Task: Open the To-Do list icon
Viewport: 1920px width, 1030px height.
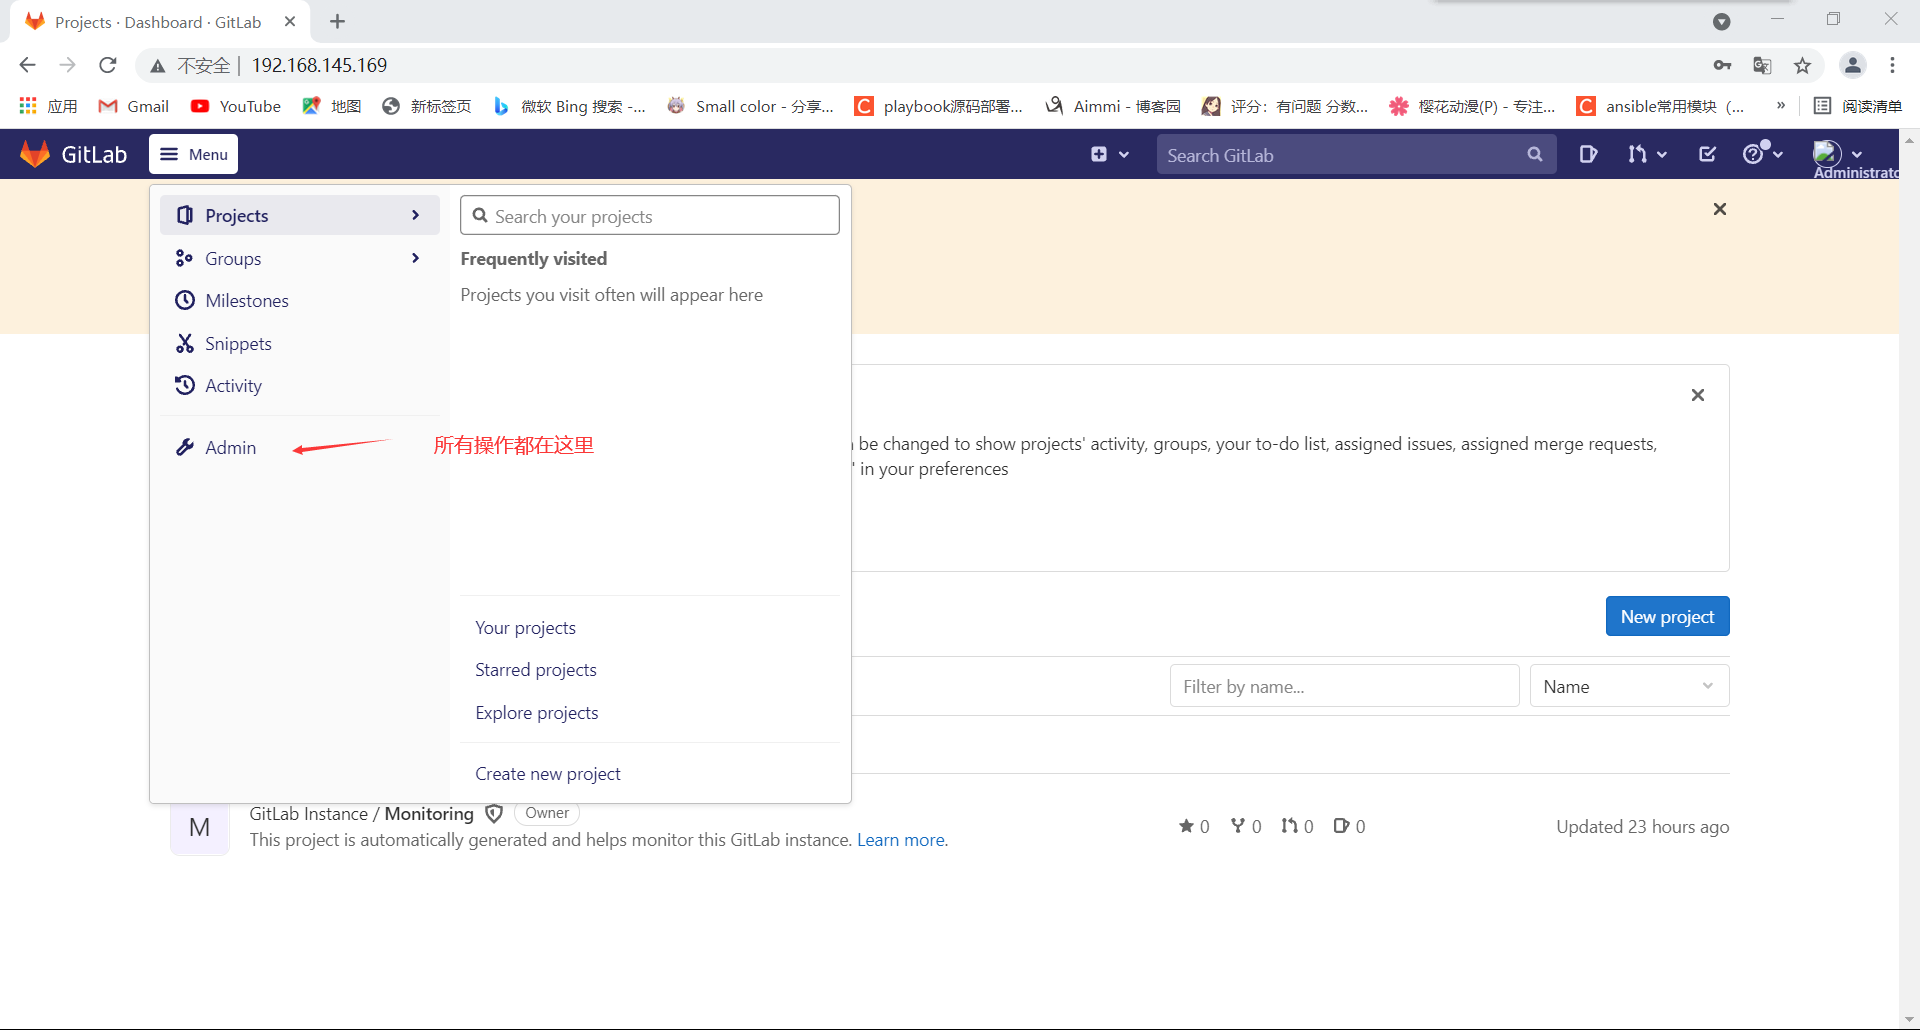Action: click(1708, 154)
